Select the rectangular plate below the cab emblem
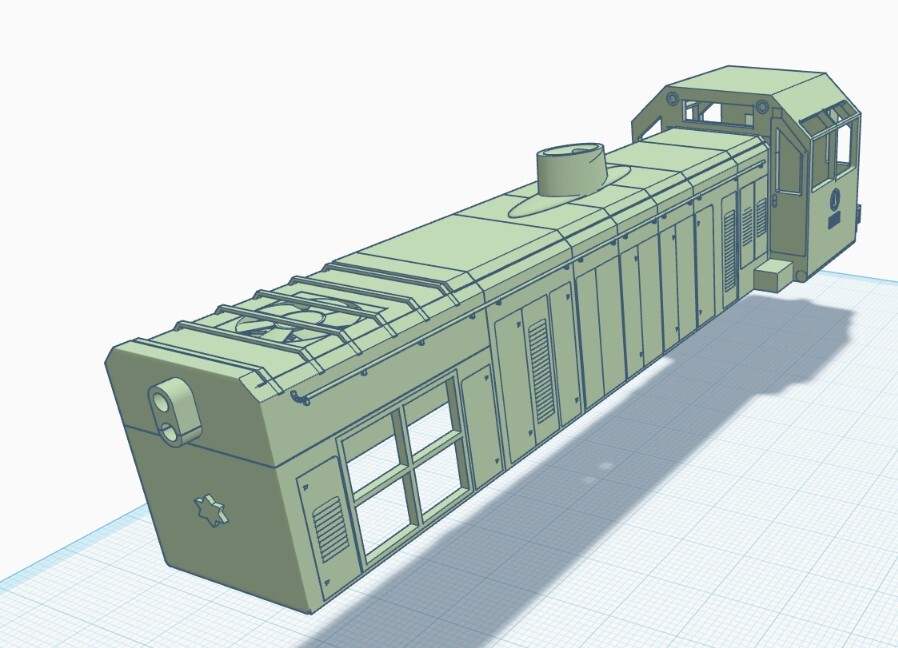 [x=834, y=219]
